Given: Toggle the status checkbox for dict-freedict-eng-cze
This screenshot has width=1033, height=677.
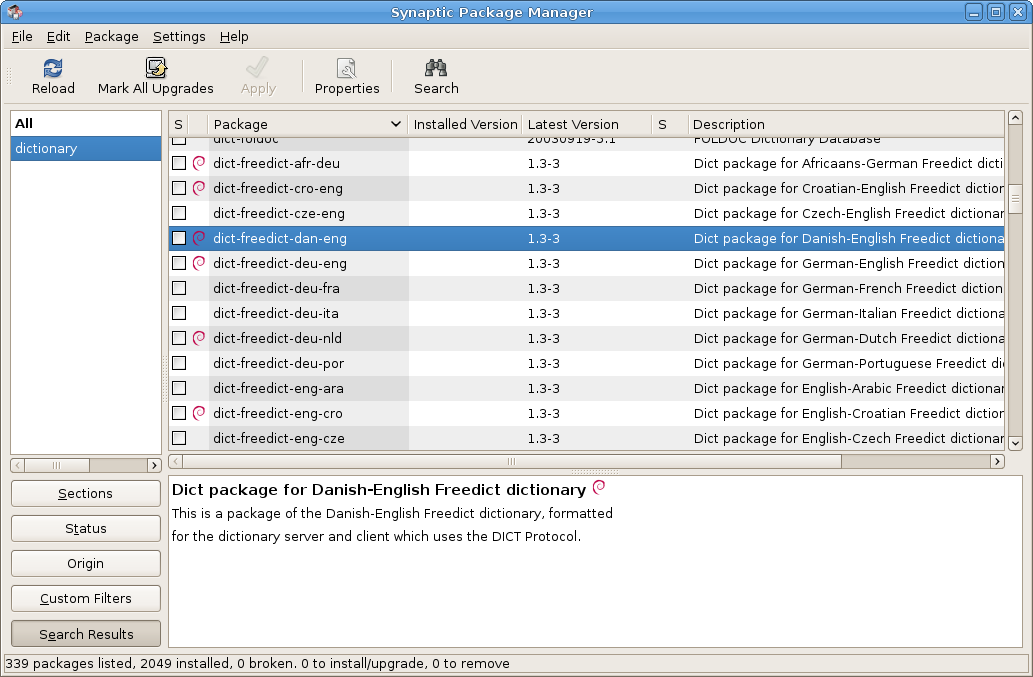Looking at the screenshot, I should pyautogui.click(x=179, y=438).
